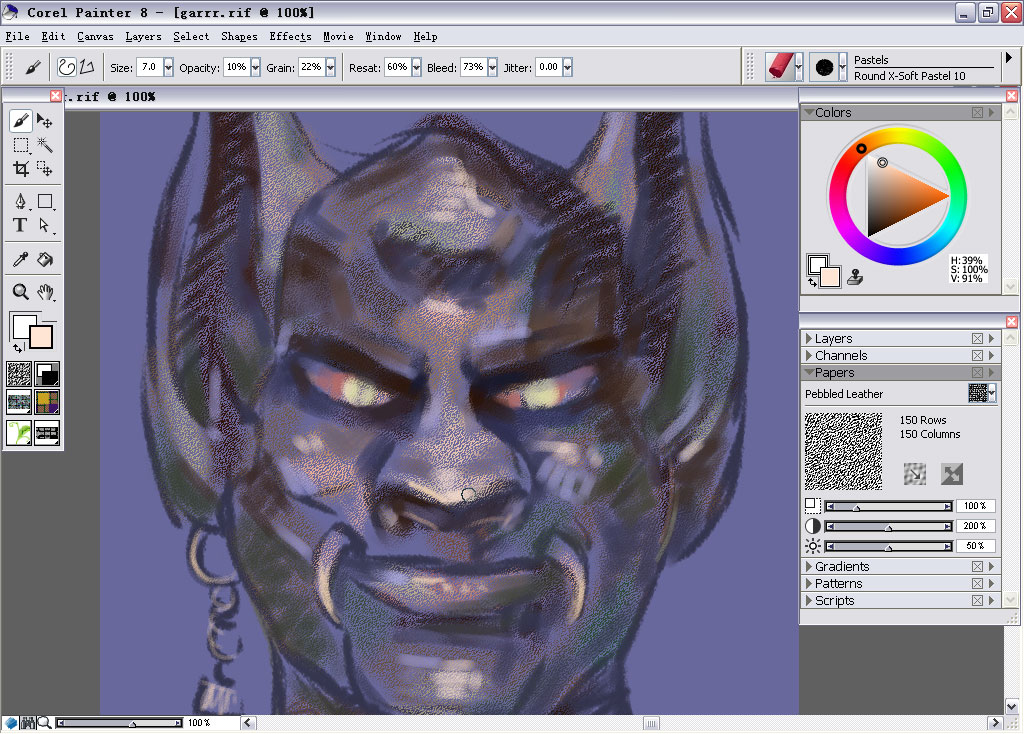Viewport: 1024px width, 734px height.
Task: Open the Bleed dropdown arrow
Action: point(492,67)
